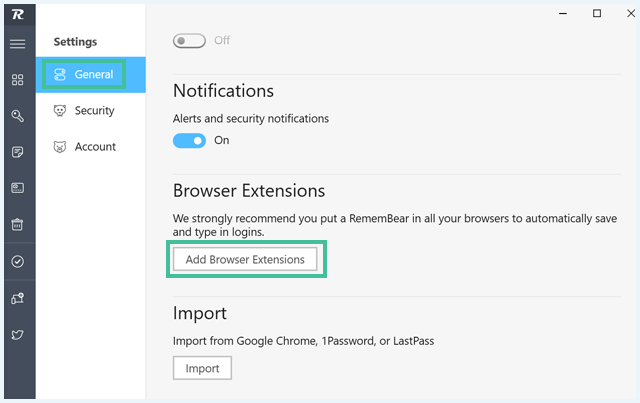Viewport: 640px width, 403px height.
Task: Open the logins key icon
Action: [x=18, y=116]
